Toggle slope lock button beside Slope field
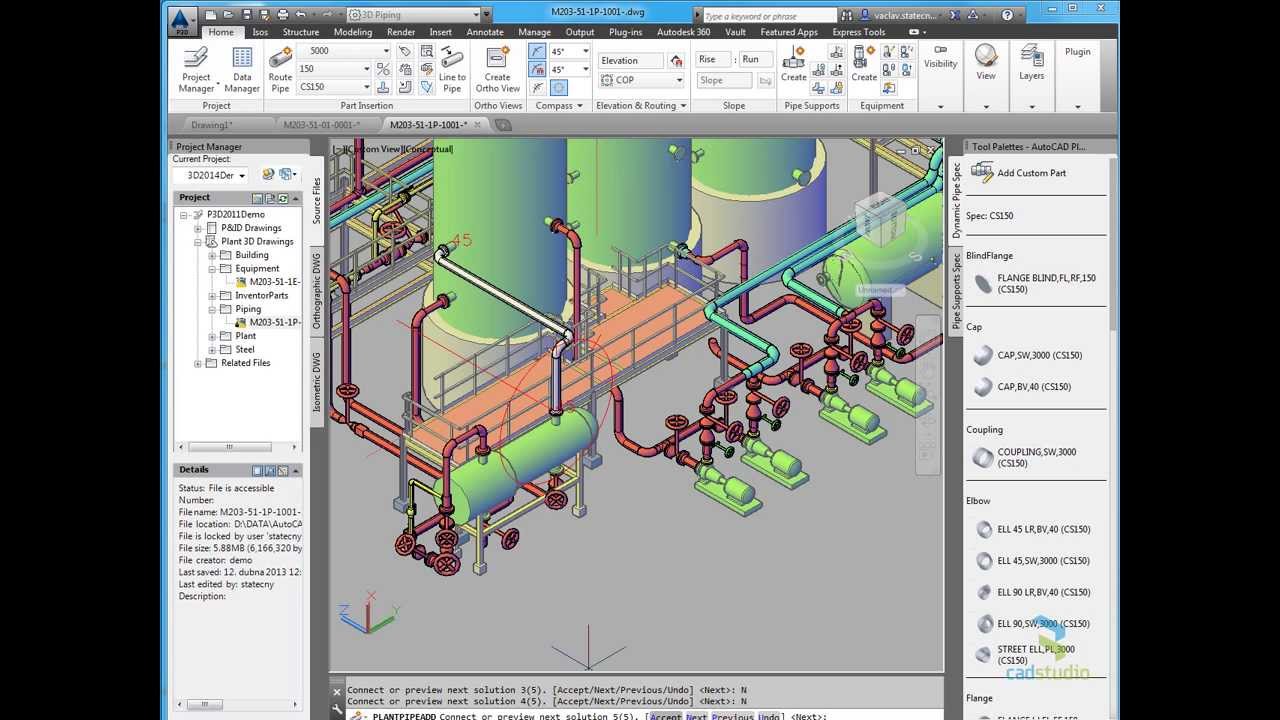This screenshot has width=1280, height=720. pos(765,80)
